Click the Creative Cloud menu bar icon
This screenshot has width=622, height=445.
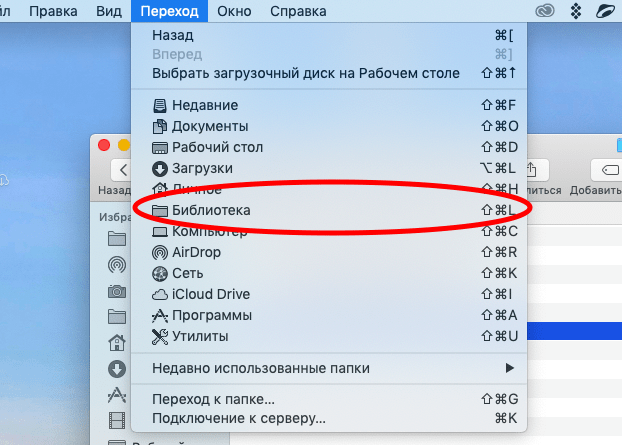545,11
